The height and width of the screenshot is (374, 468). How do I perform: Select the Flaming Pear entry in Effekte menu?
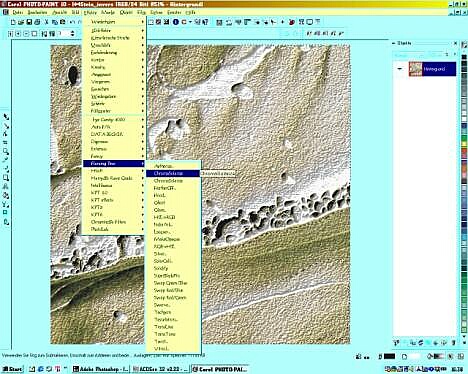pos(113,163)
